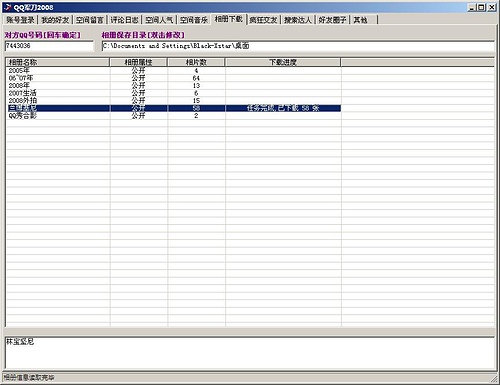This screenshot has height=385, width=500.
Task: Go to the 评论日志 tab
Action: (124, 20)
